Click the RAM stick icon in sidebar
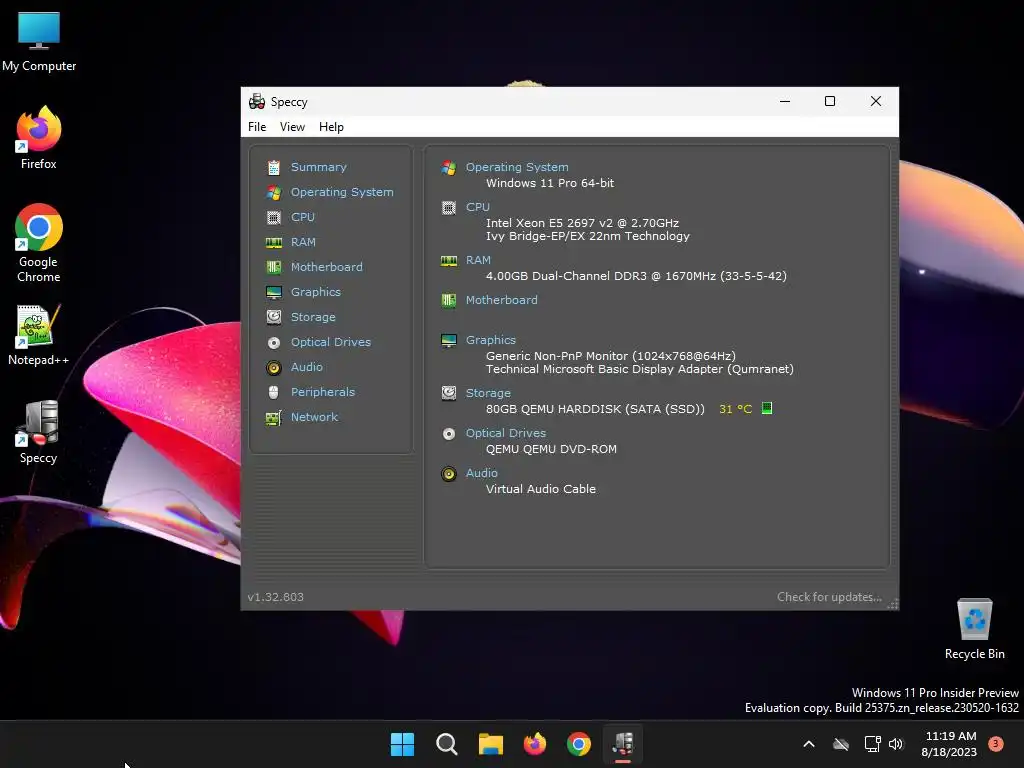The image size is (1024, 768). point(274,242)
